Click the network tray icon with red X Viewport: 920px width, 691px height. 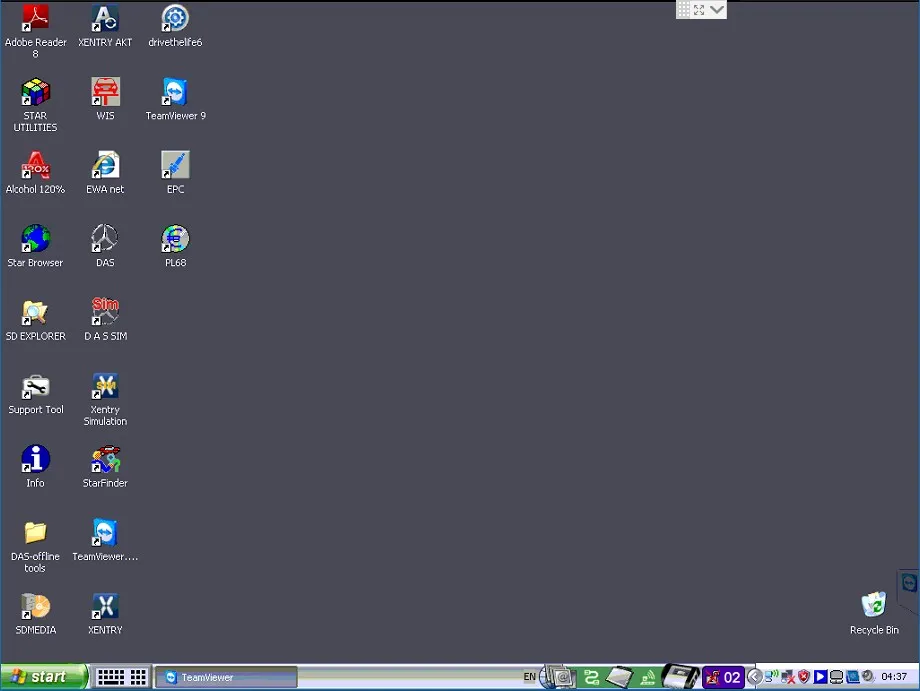coord(788,678)
